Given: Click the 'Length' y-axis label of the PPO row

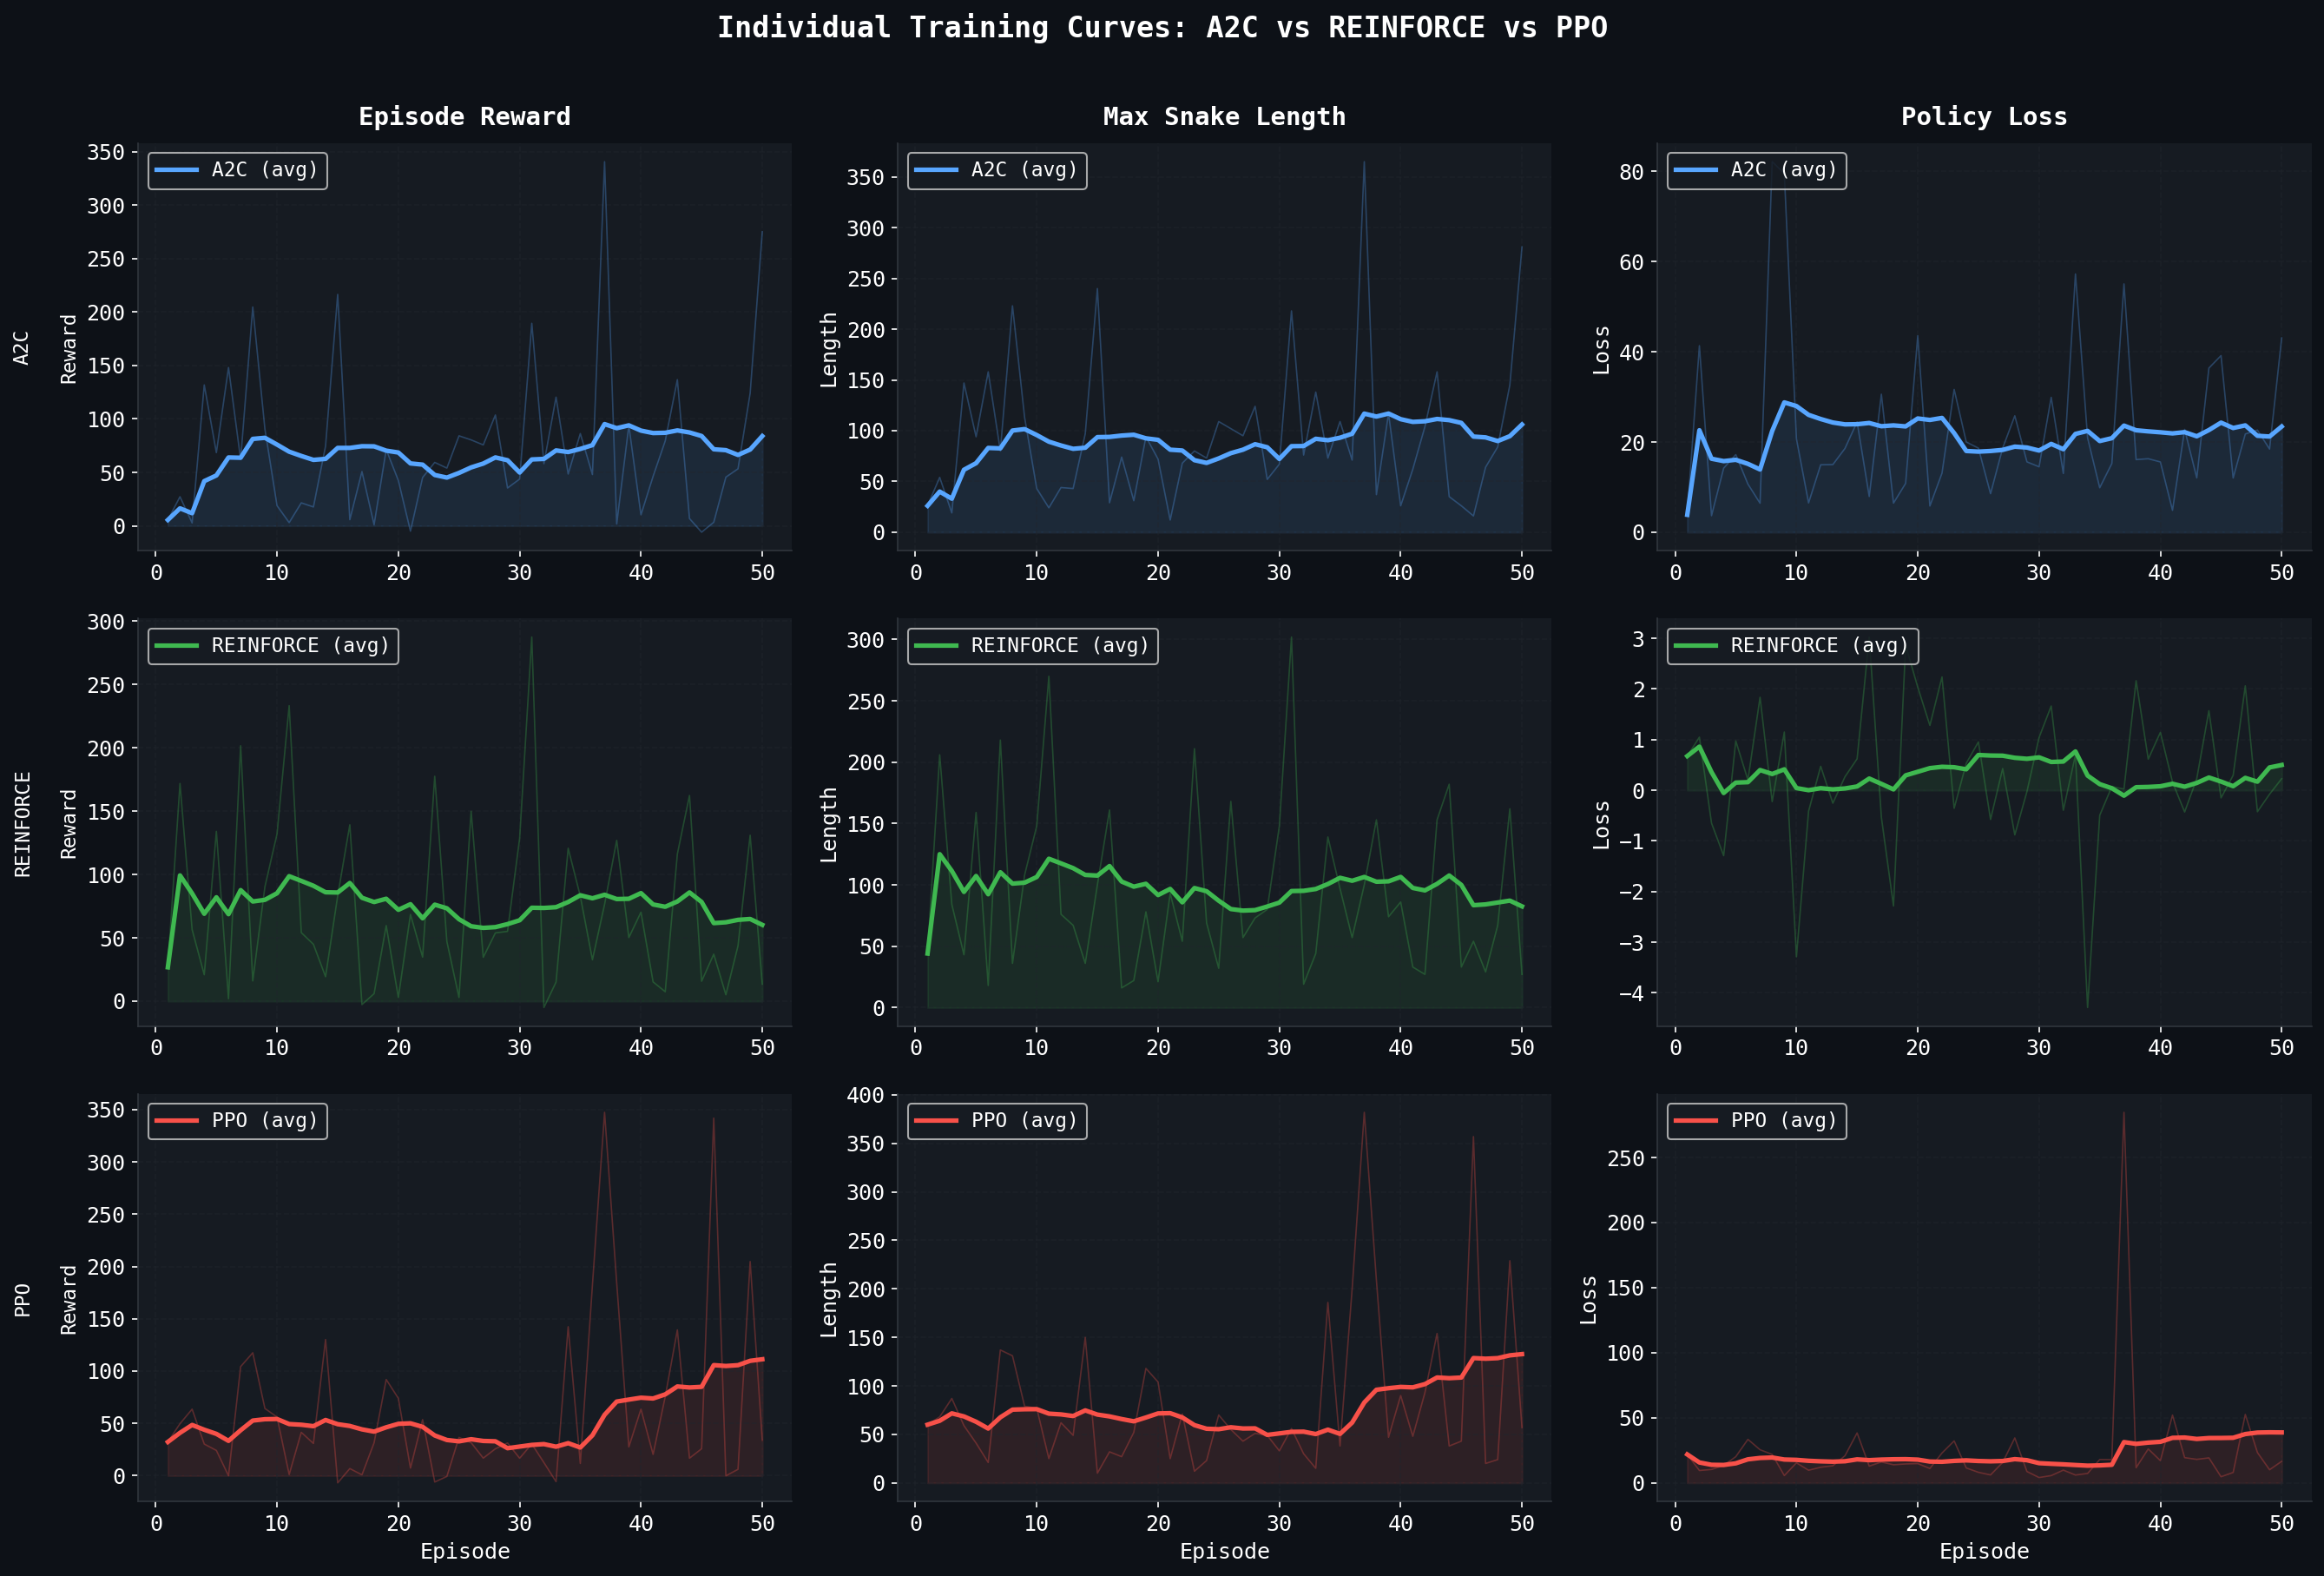Looking at the screenshot, I should point(828,1300).
